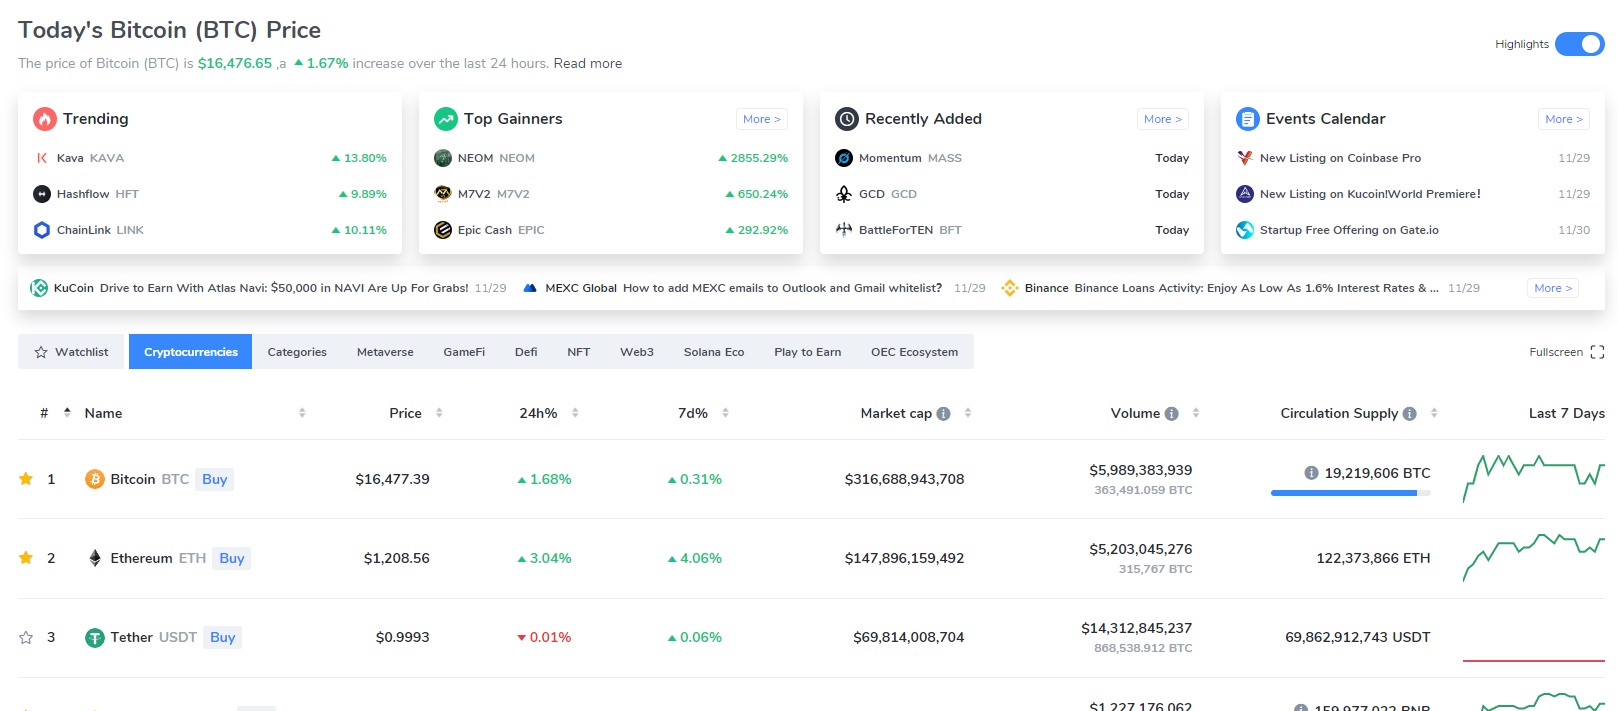
Task: Open More in the news ticker bar
Action: (x=1553, y=288)
